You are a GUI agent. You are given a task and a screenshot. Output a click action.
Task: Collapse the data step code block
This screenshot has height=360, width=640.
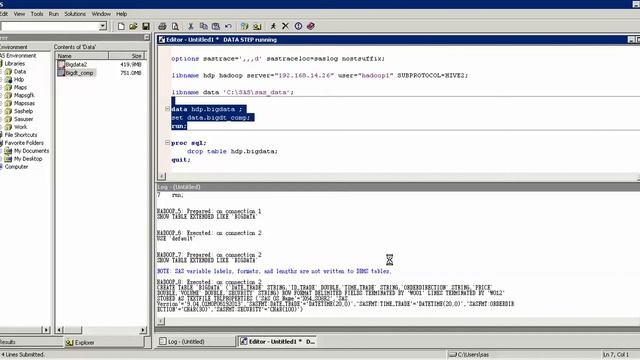point(167,109)
